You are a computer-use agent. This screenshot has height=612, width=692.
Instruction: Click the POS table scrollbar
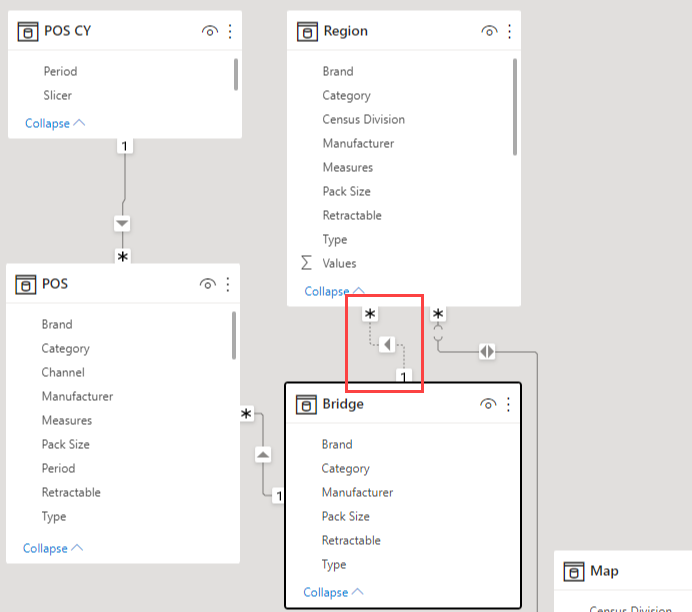pos(234,335)
